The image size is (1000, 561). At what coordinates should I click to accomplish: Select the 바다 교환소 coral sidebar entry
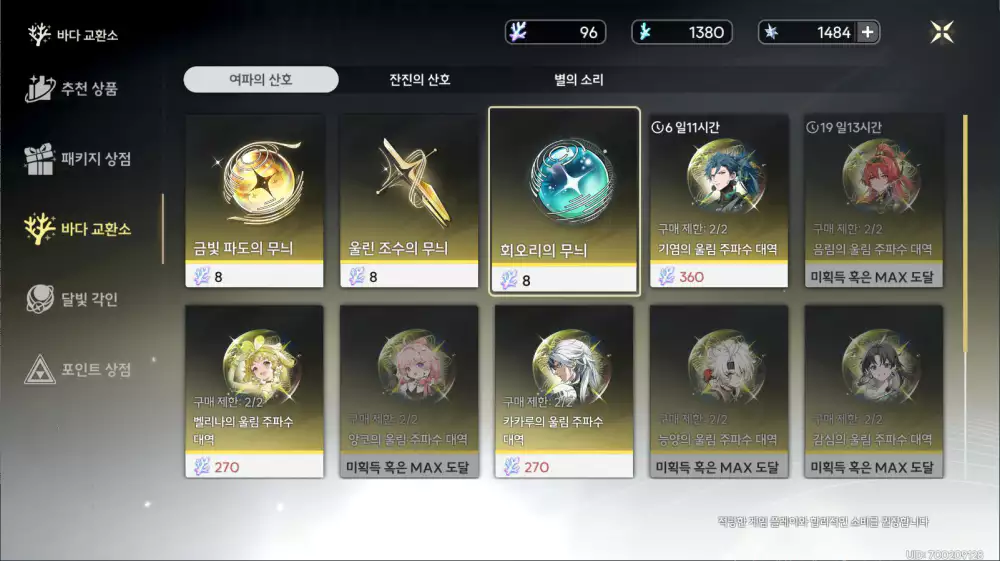pyautogui.click(x=77, y=228)
